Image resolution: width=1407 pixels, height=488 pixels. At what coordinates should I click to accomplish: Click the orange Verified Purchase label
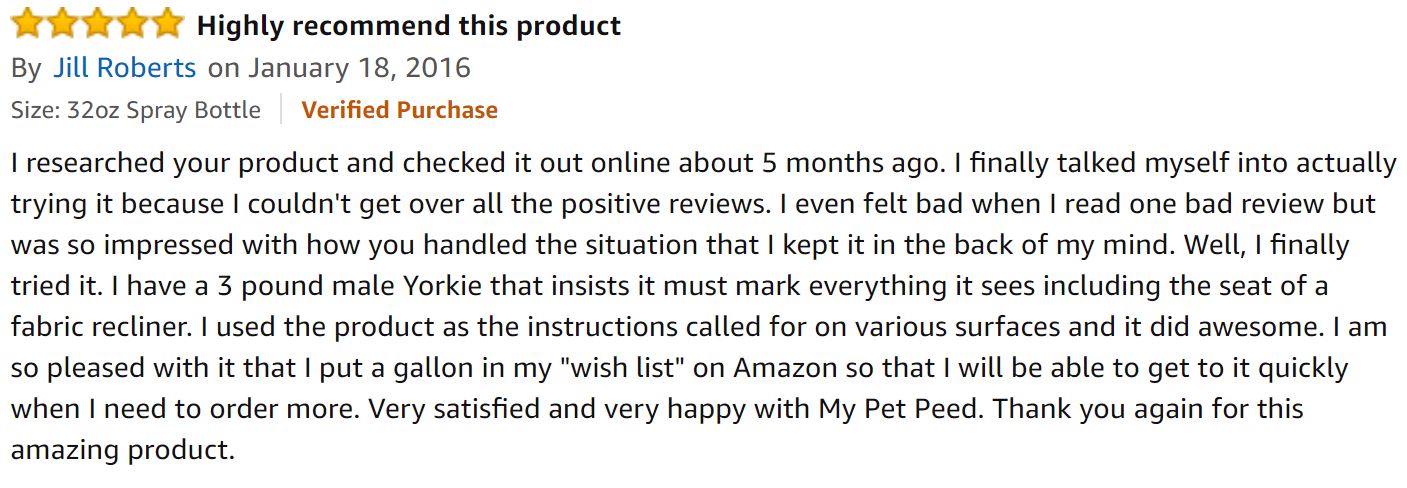(399, 110)
